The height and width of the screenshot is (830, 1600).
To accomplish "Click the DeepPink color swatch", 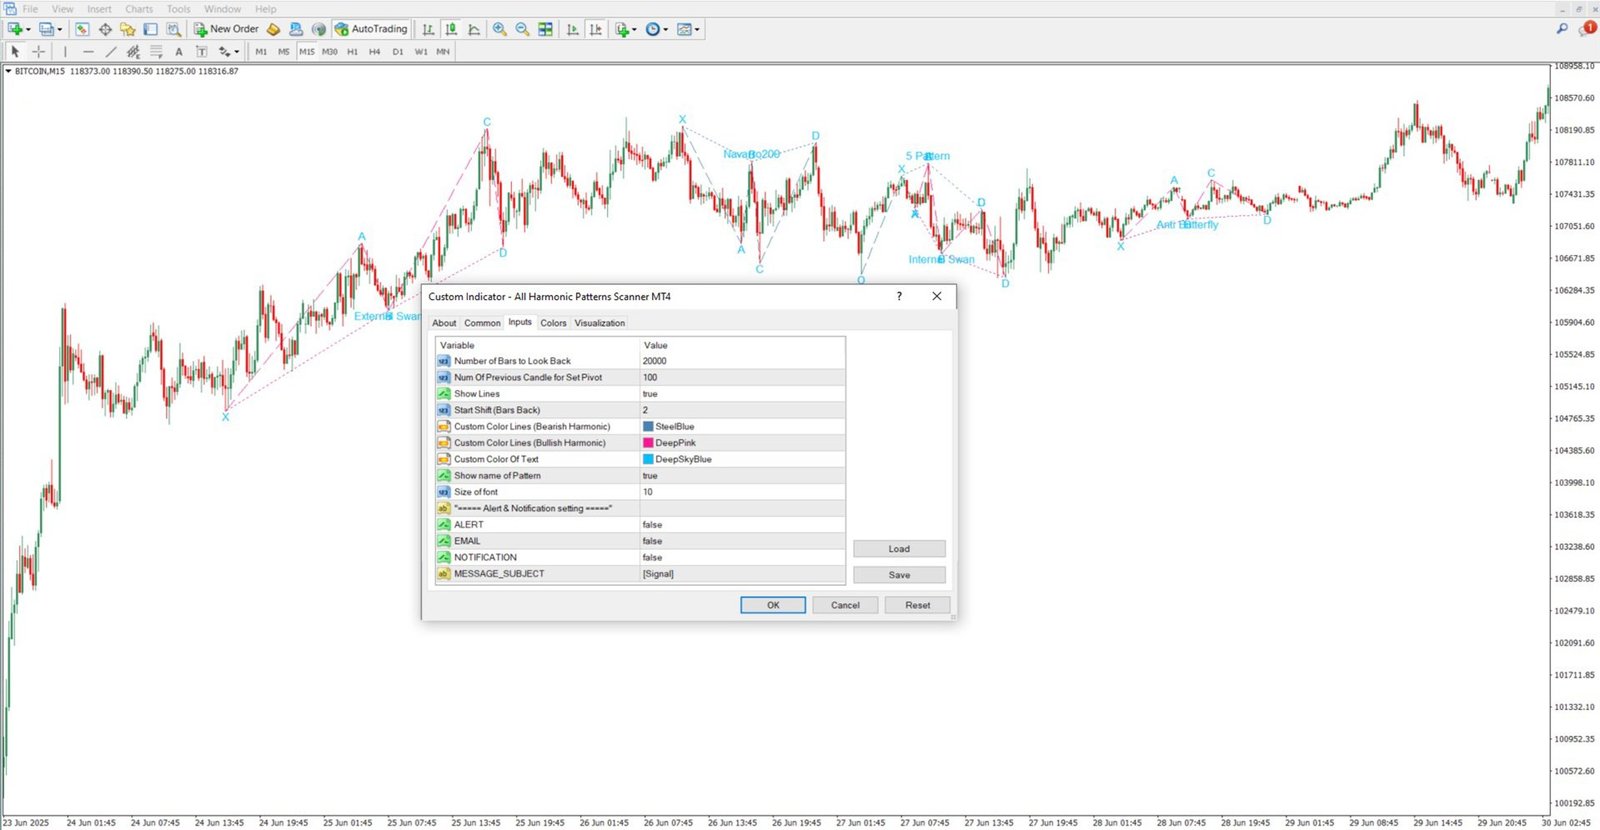I will (x=648, y=443).
